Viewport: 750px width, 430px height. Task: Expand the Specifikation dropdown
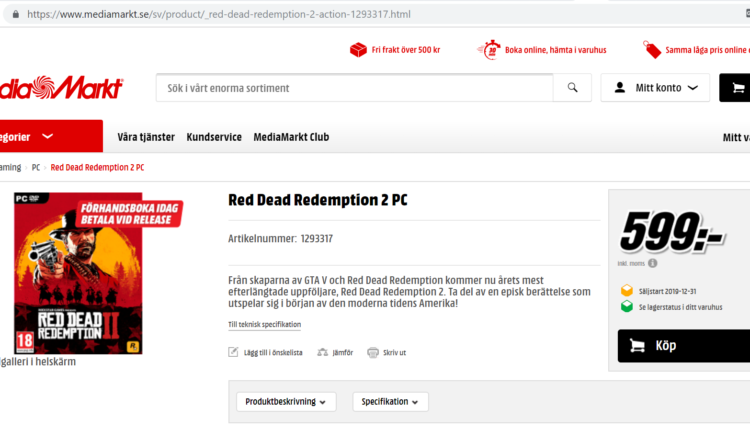point(390,402)
